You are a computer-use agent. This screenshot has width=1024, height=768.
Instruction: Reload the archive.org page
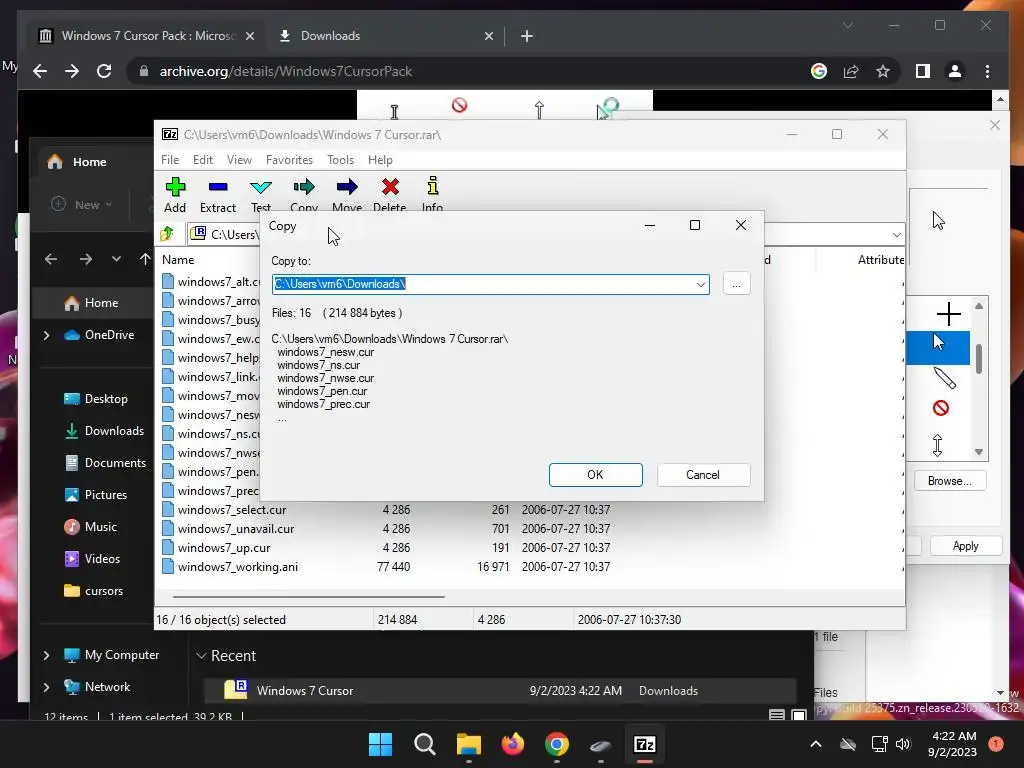tap(104, 71)
